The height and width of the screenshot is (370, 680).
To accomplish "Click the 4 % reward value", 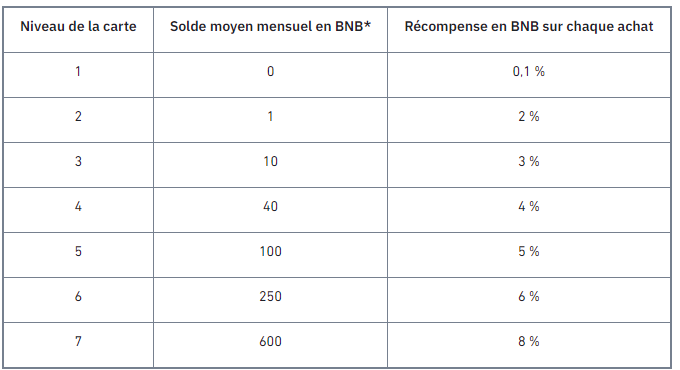I will [529, 206].
